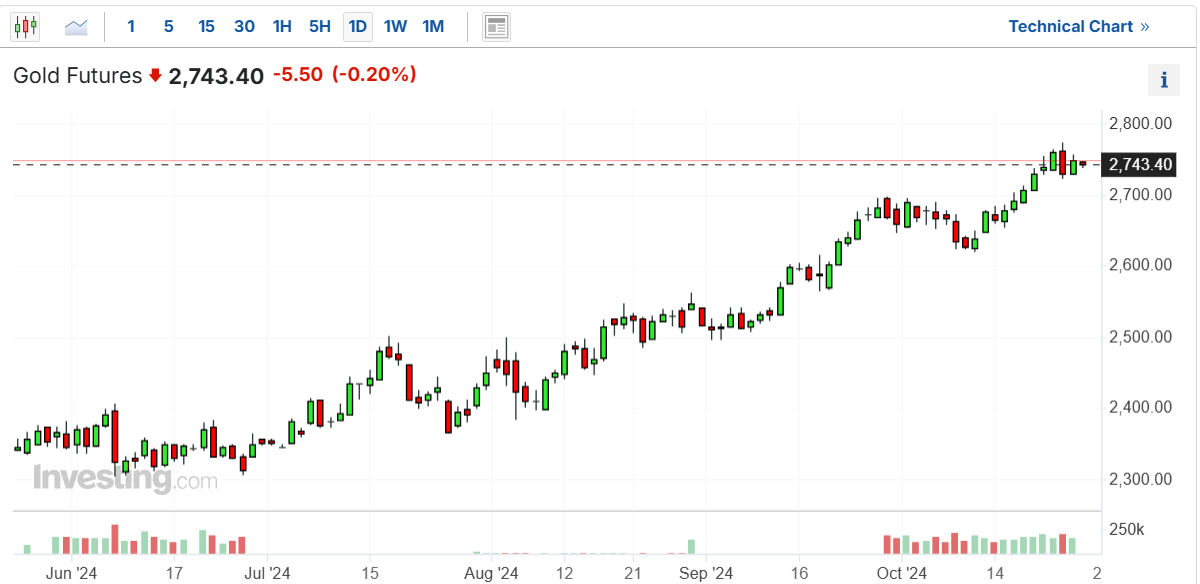Click the Oct '24 date label
Image resolution: width=1200 pixels, height=584 pixels.
point(902,573)
